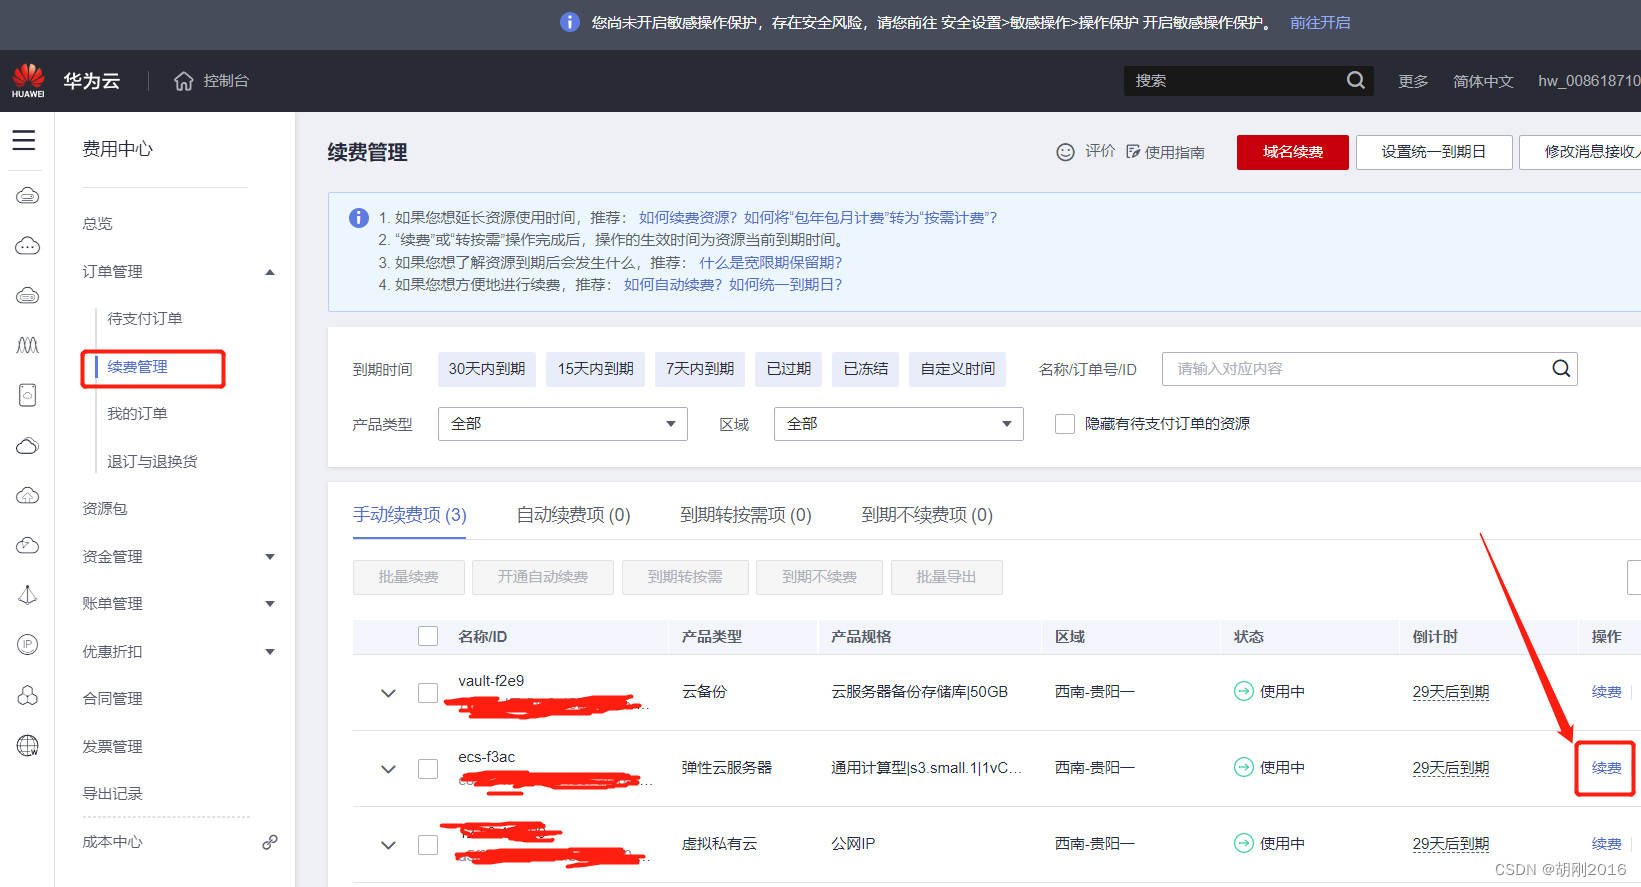Click the search icon in 名称/订单号/ID field
This screenshot has width=1641, height=887.
pyautogui.click(x=1561, y=369)
